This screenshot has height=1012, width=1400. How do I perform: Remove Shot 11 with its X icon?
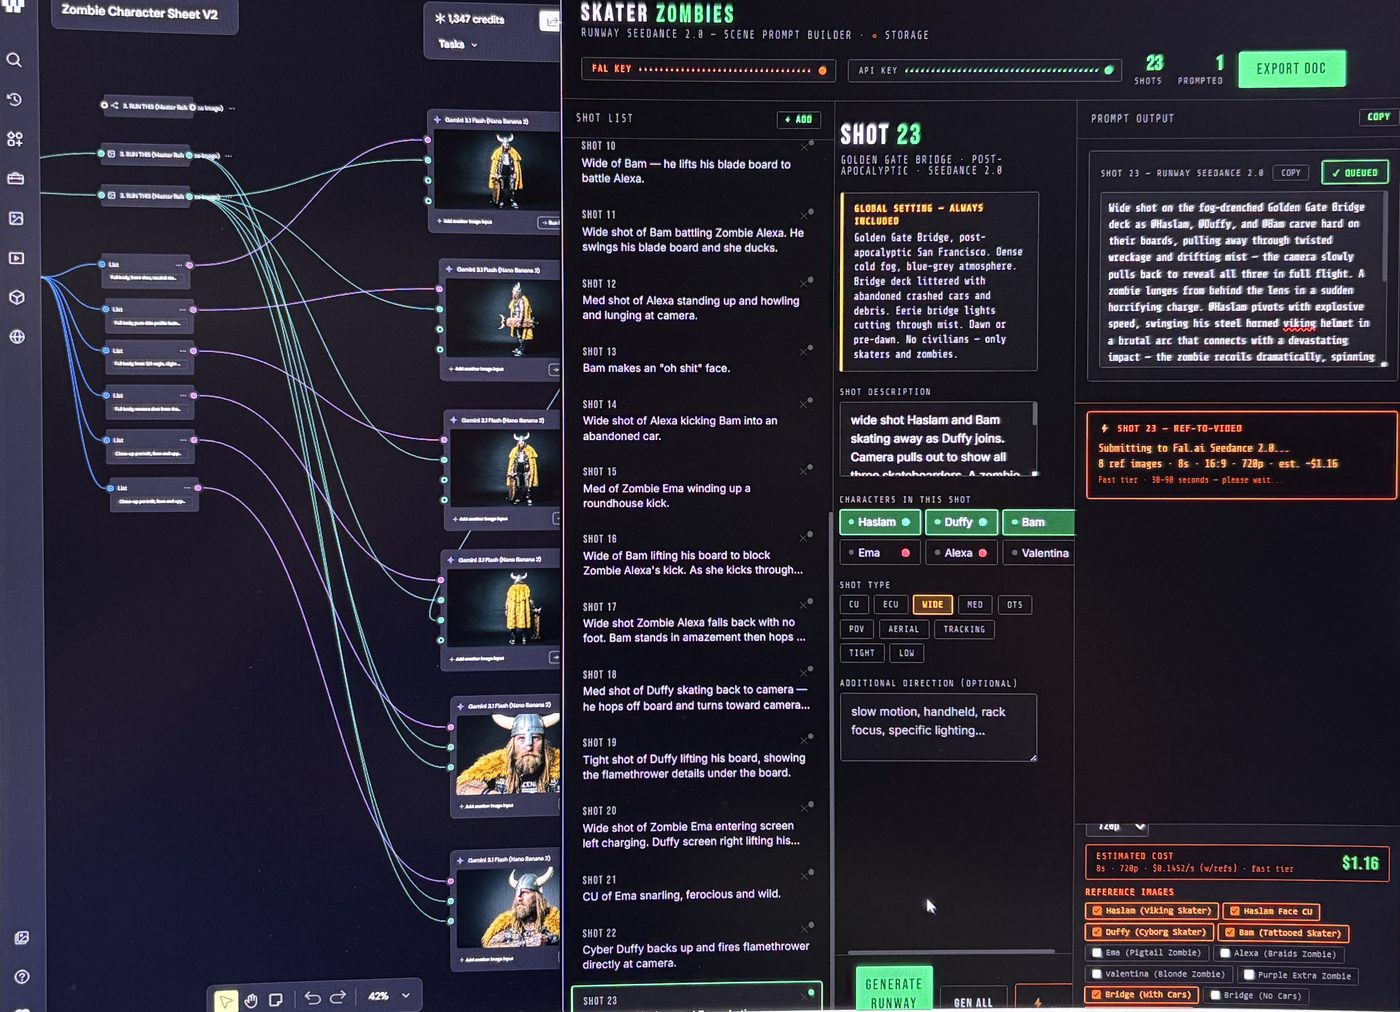(804, 215)
